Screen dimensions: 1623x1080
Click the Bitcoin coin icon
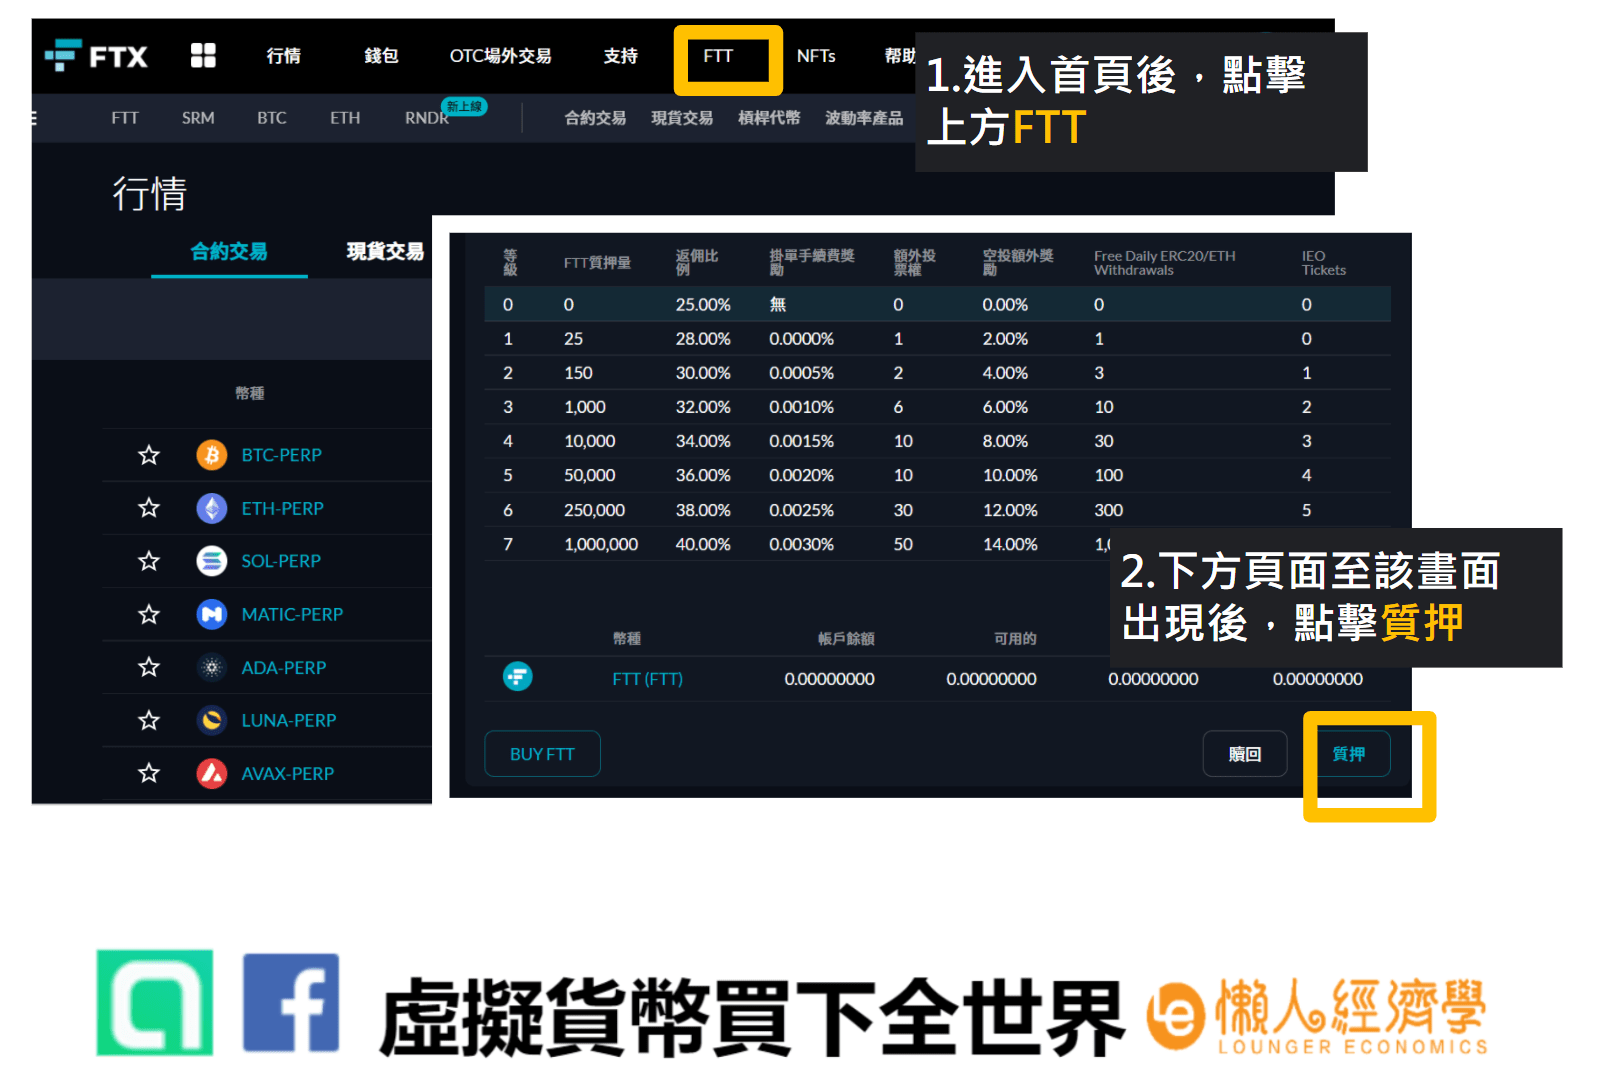click(x=211, y=456)
